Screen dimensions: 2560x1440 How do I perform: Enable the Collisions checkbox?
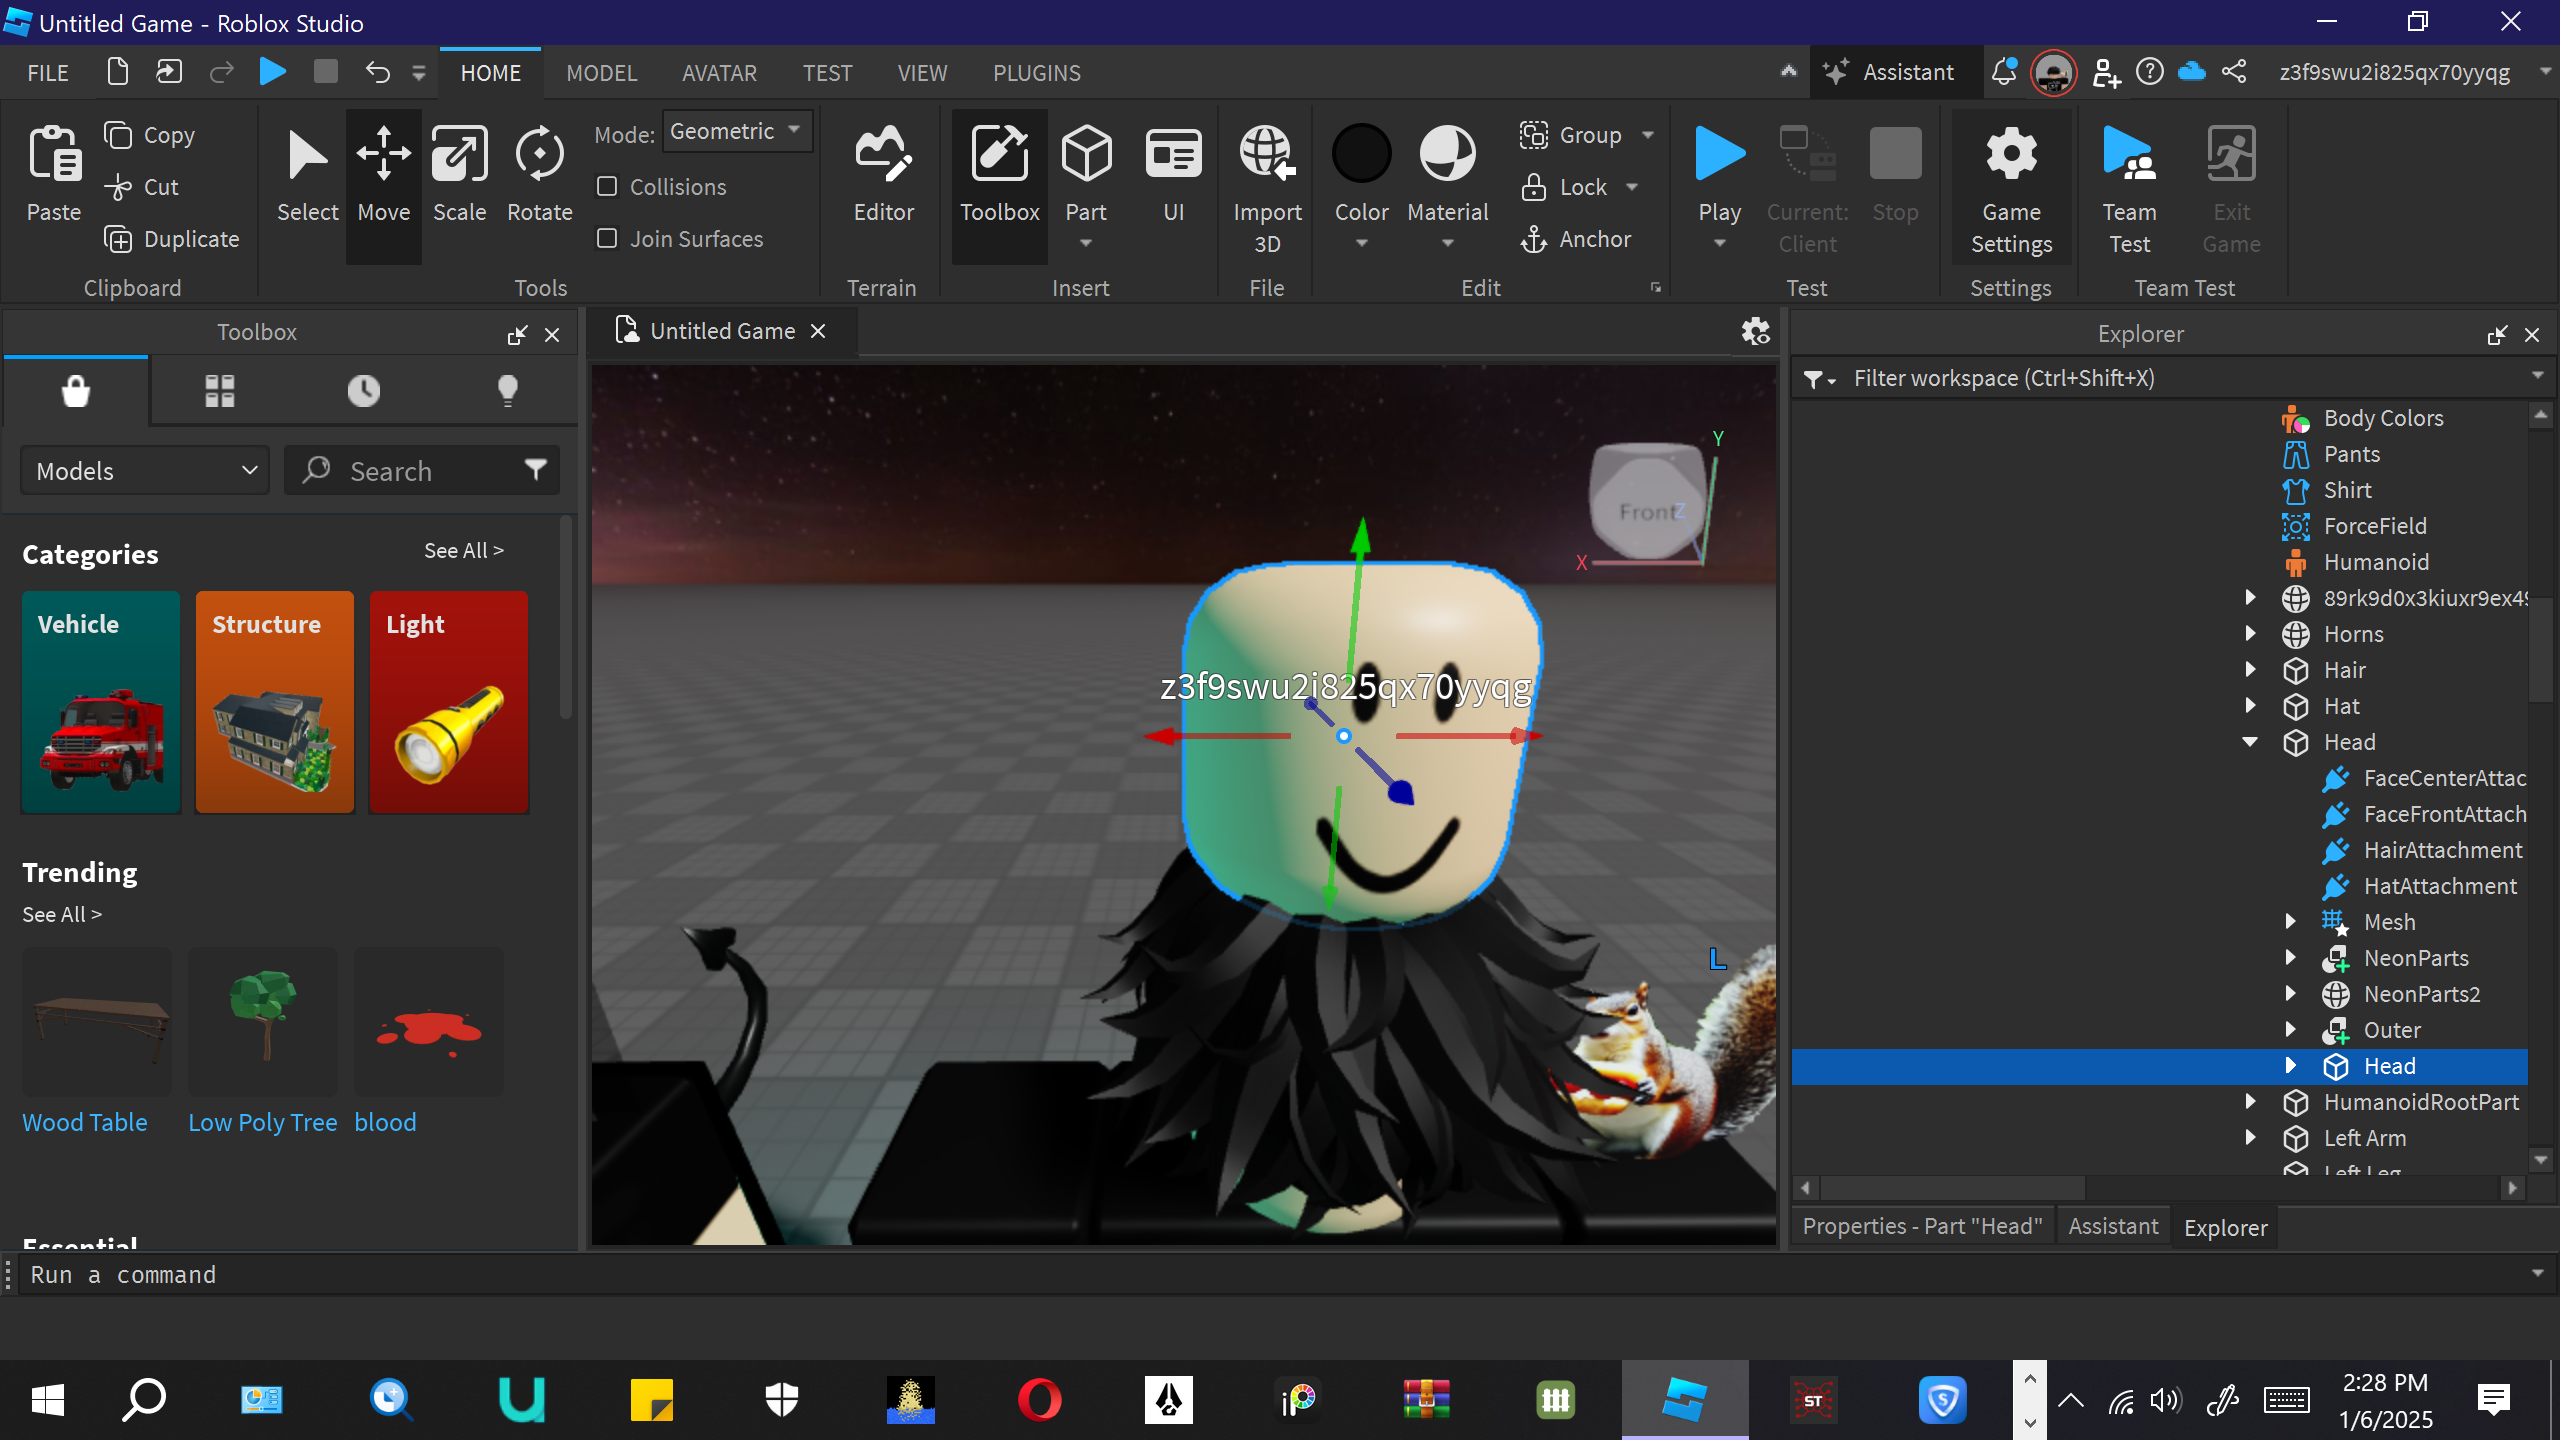tap(607, 187)
